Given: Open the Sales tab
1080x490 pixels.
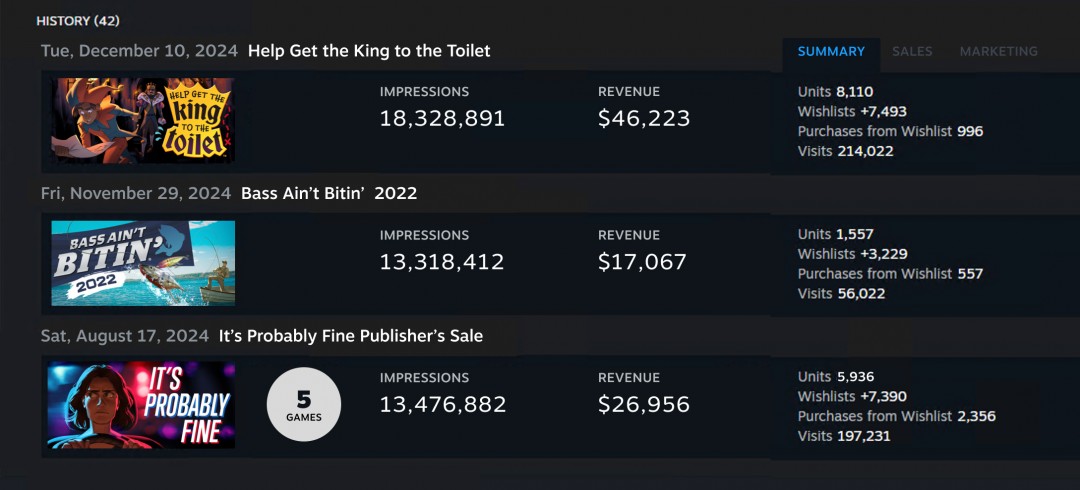Looking at the screenshot, I should pos(912,52).
